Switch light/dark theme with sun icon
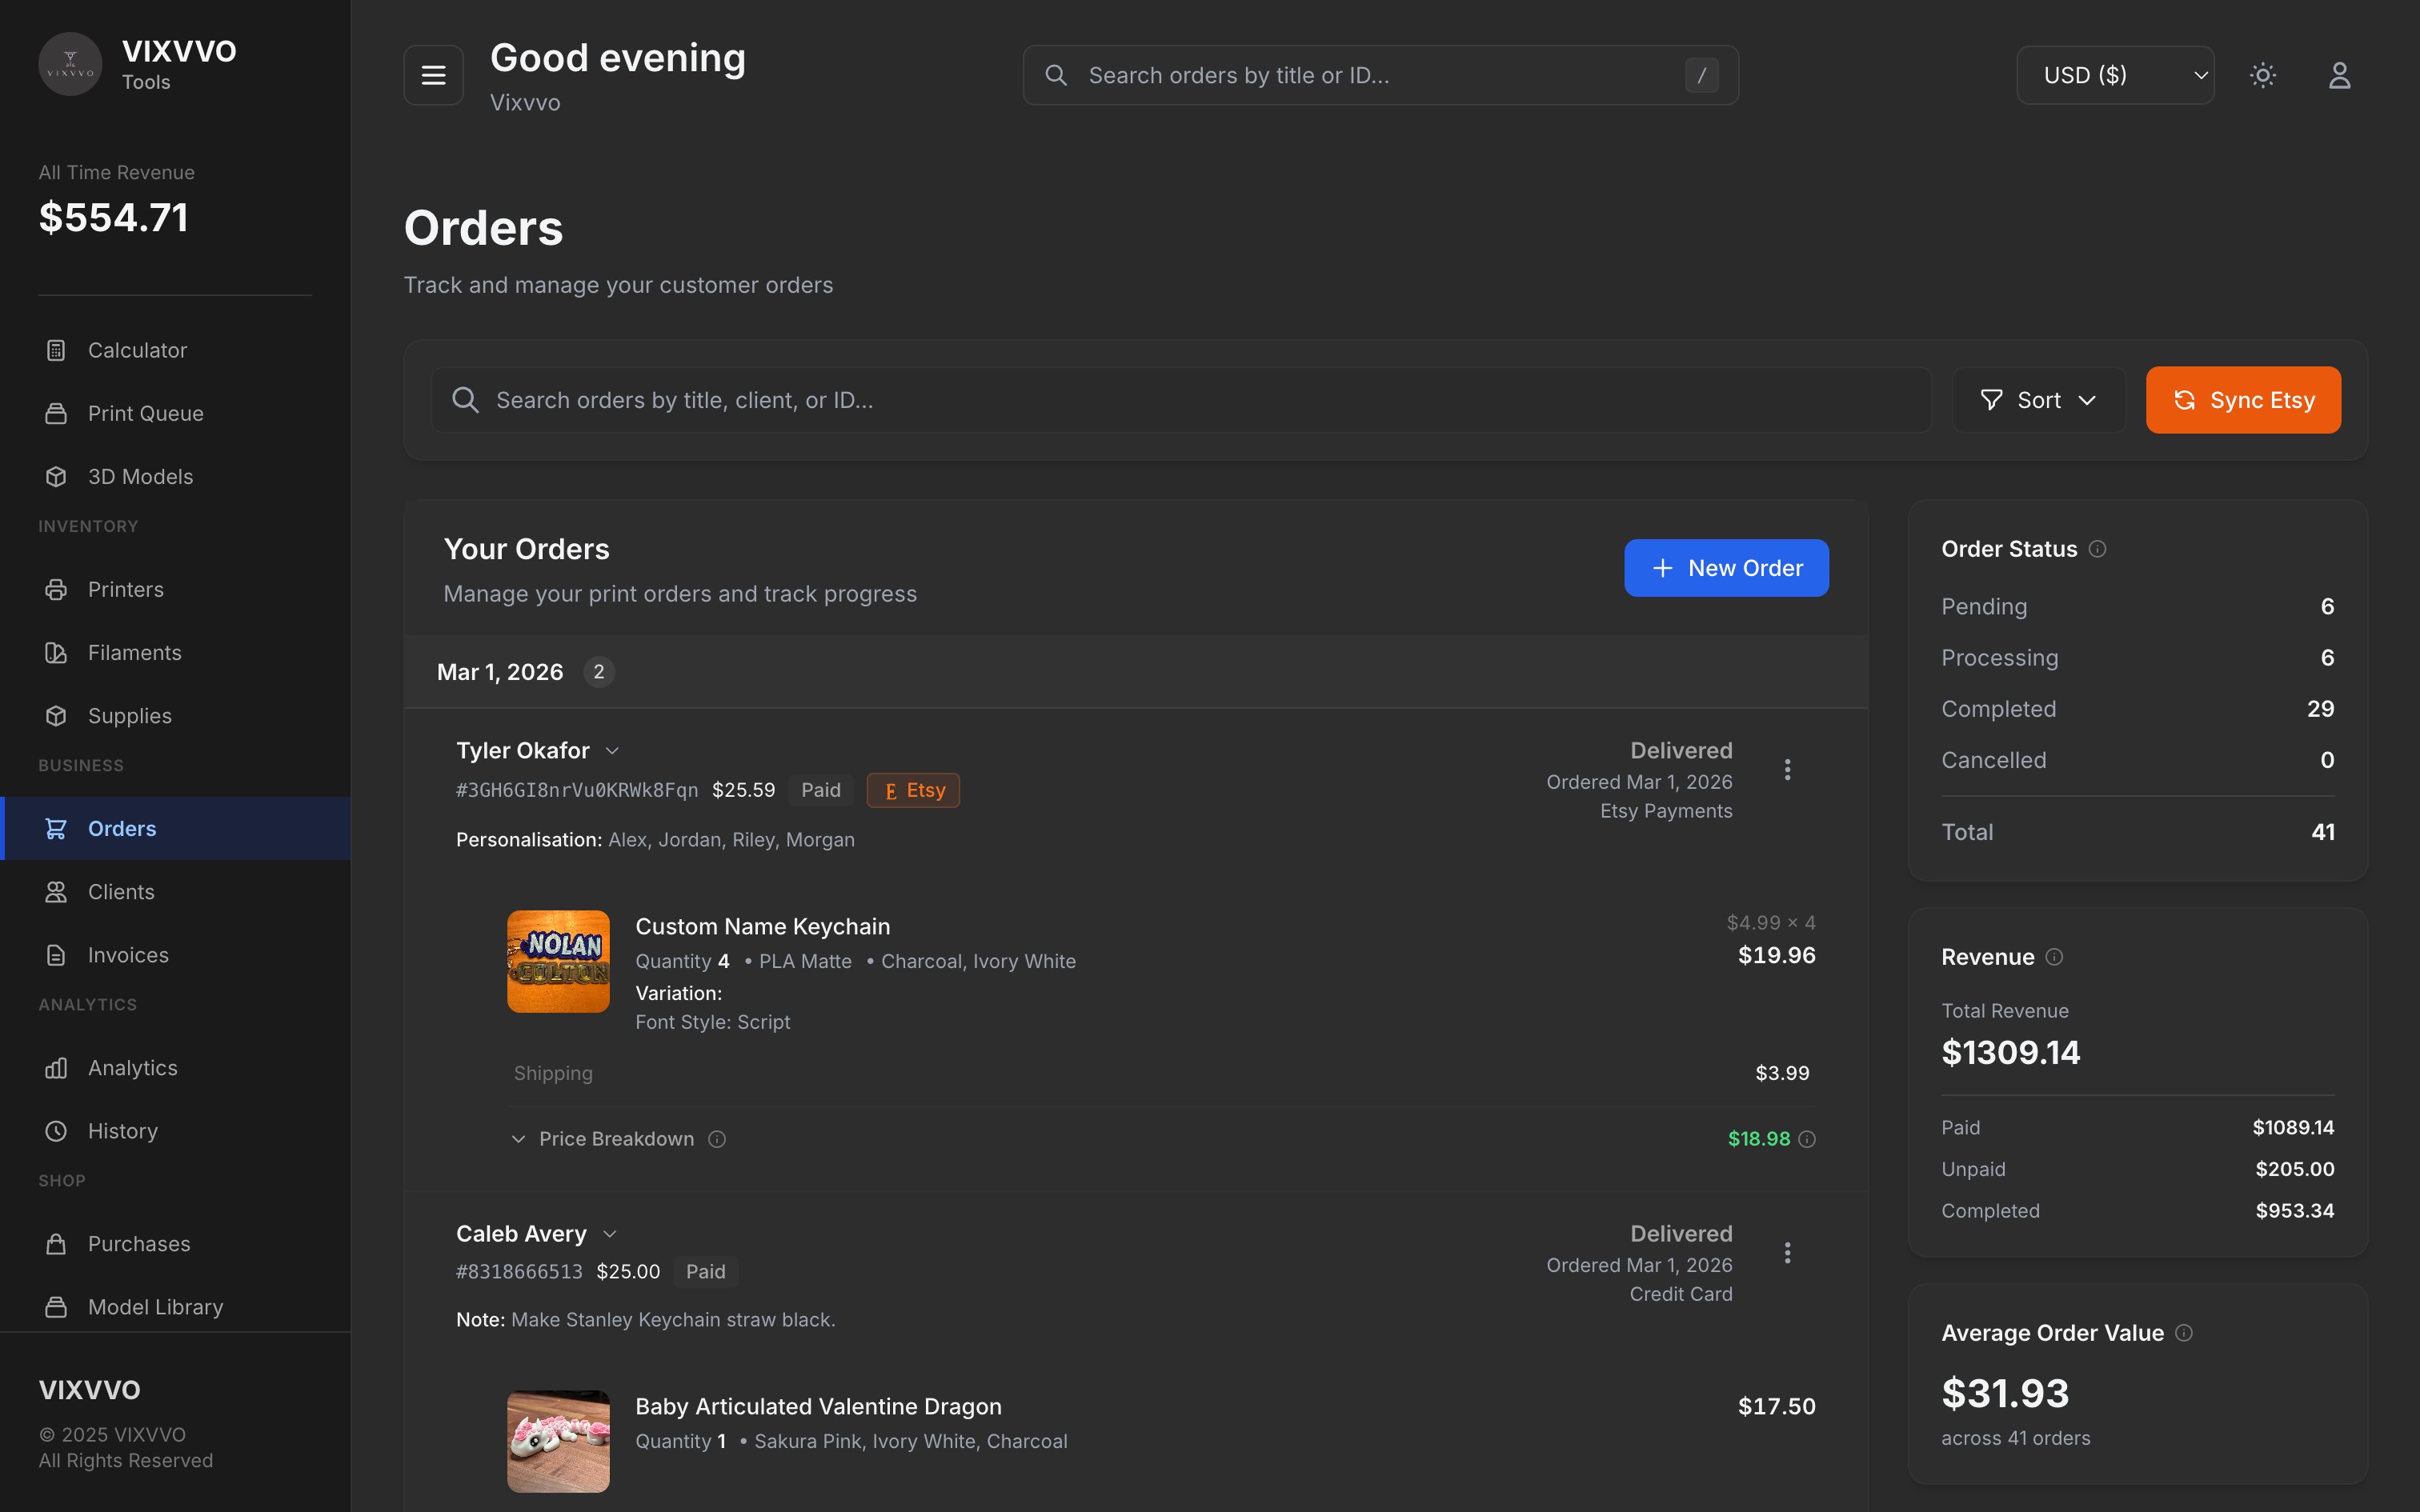The image size is (2420, 1512). point(2263,75)
